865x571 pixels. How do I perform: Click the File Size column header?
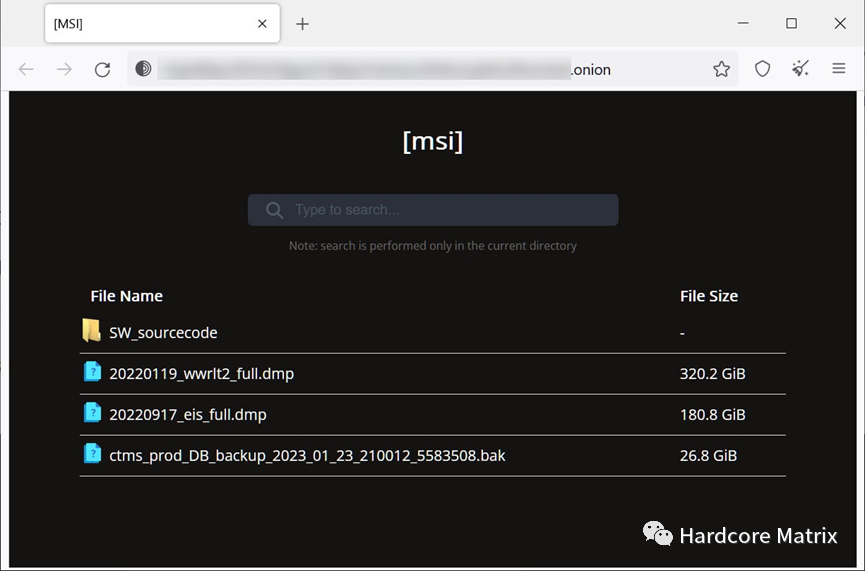[709, 296]
